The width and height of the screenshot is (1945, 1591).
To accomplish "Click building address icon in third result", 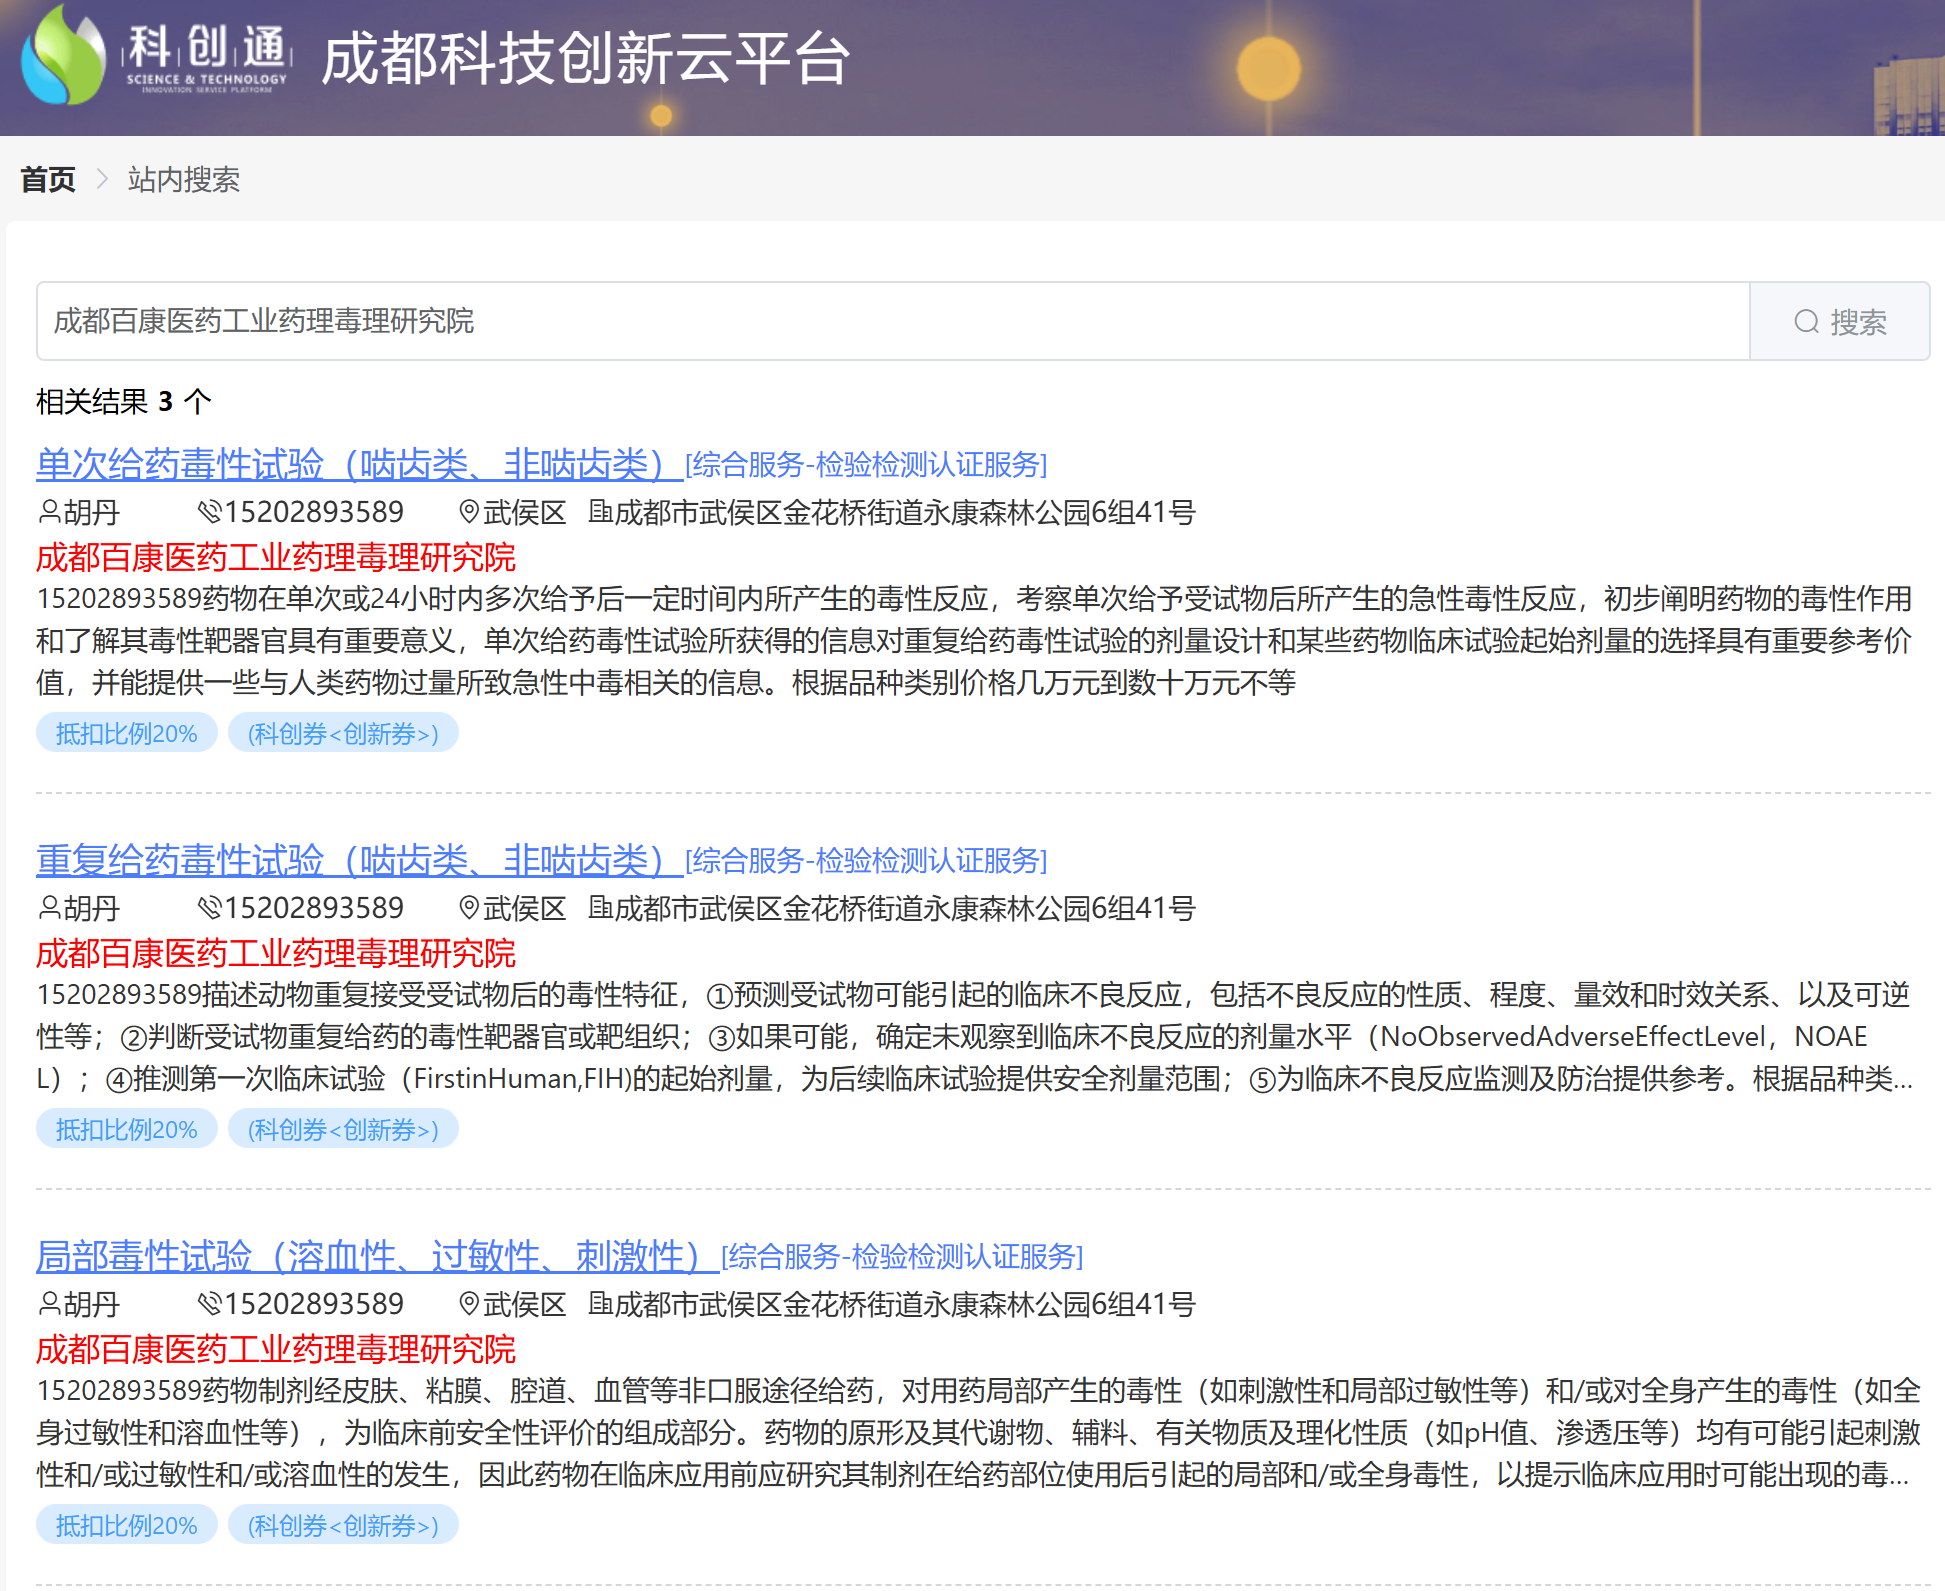I will (599, 1304).
